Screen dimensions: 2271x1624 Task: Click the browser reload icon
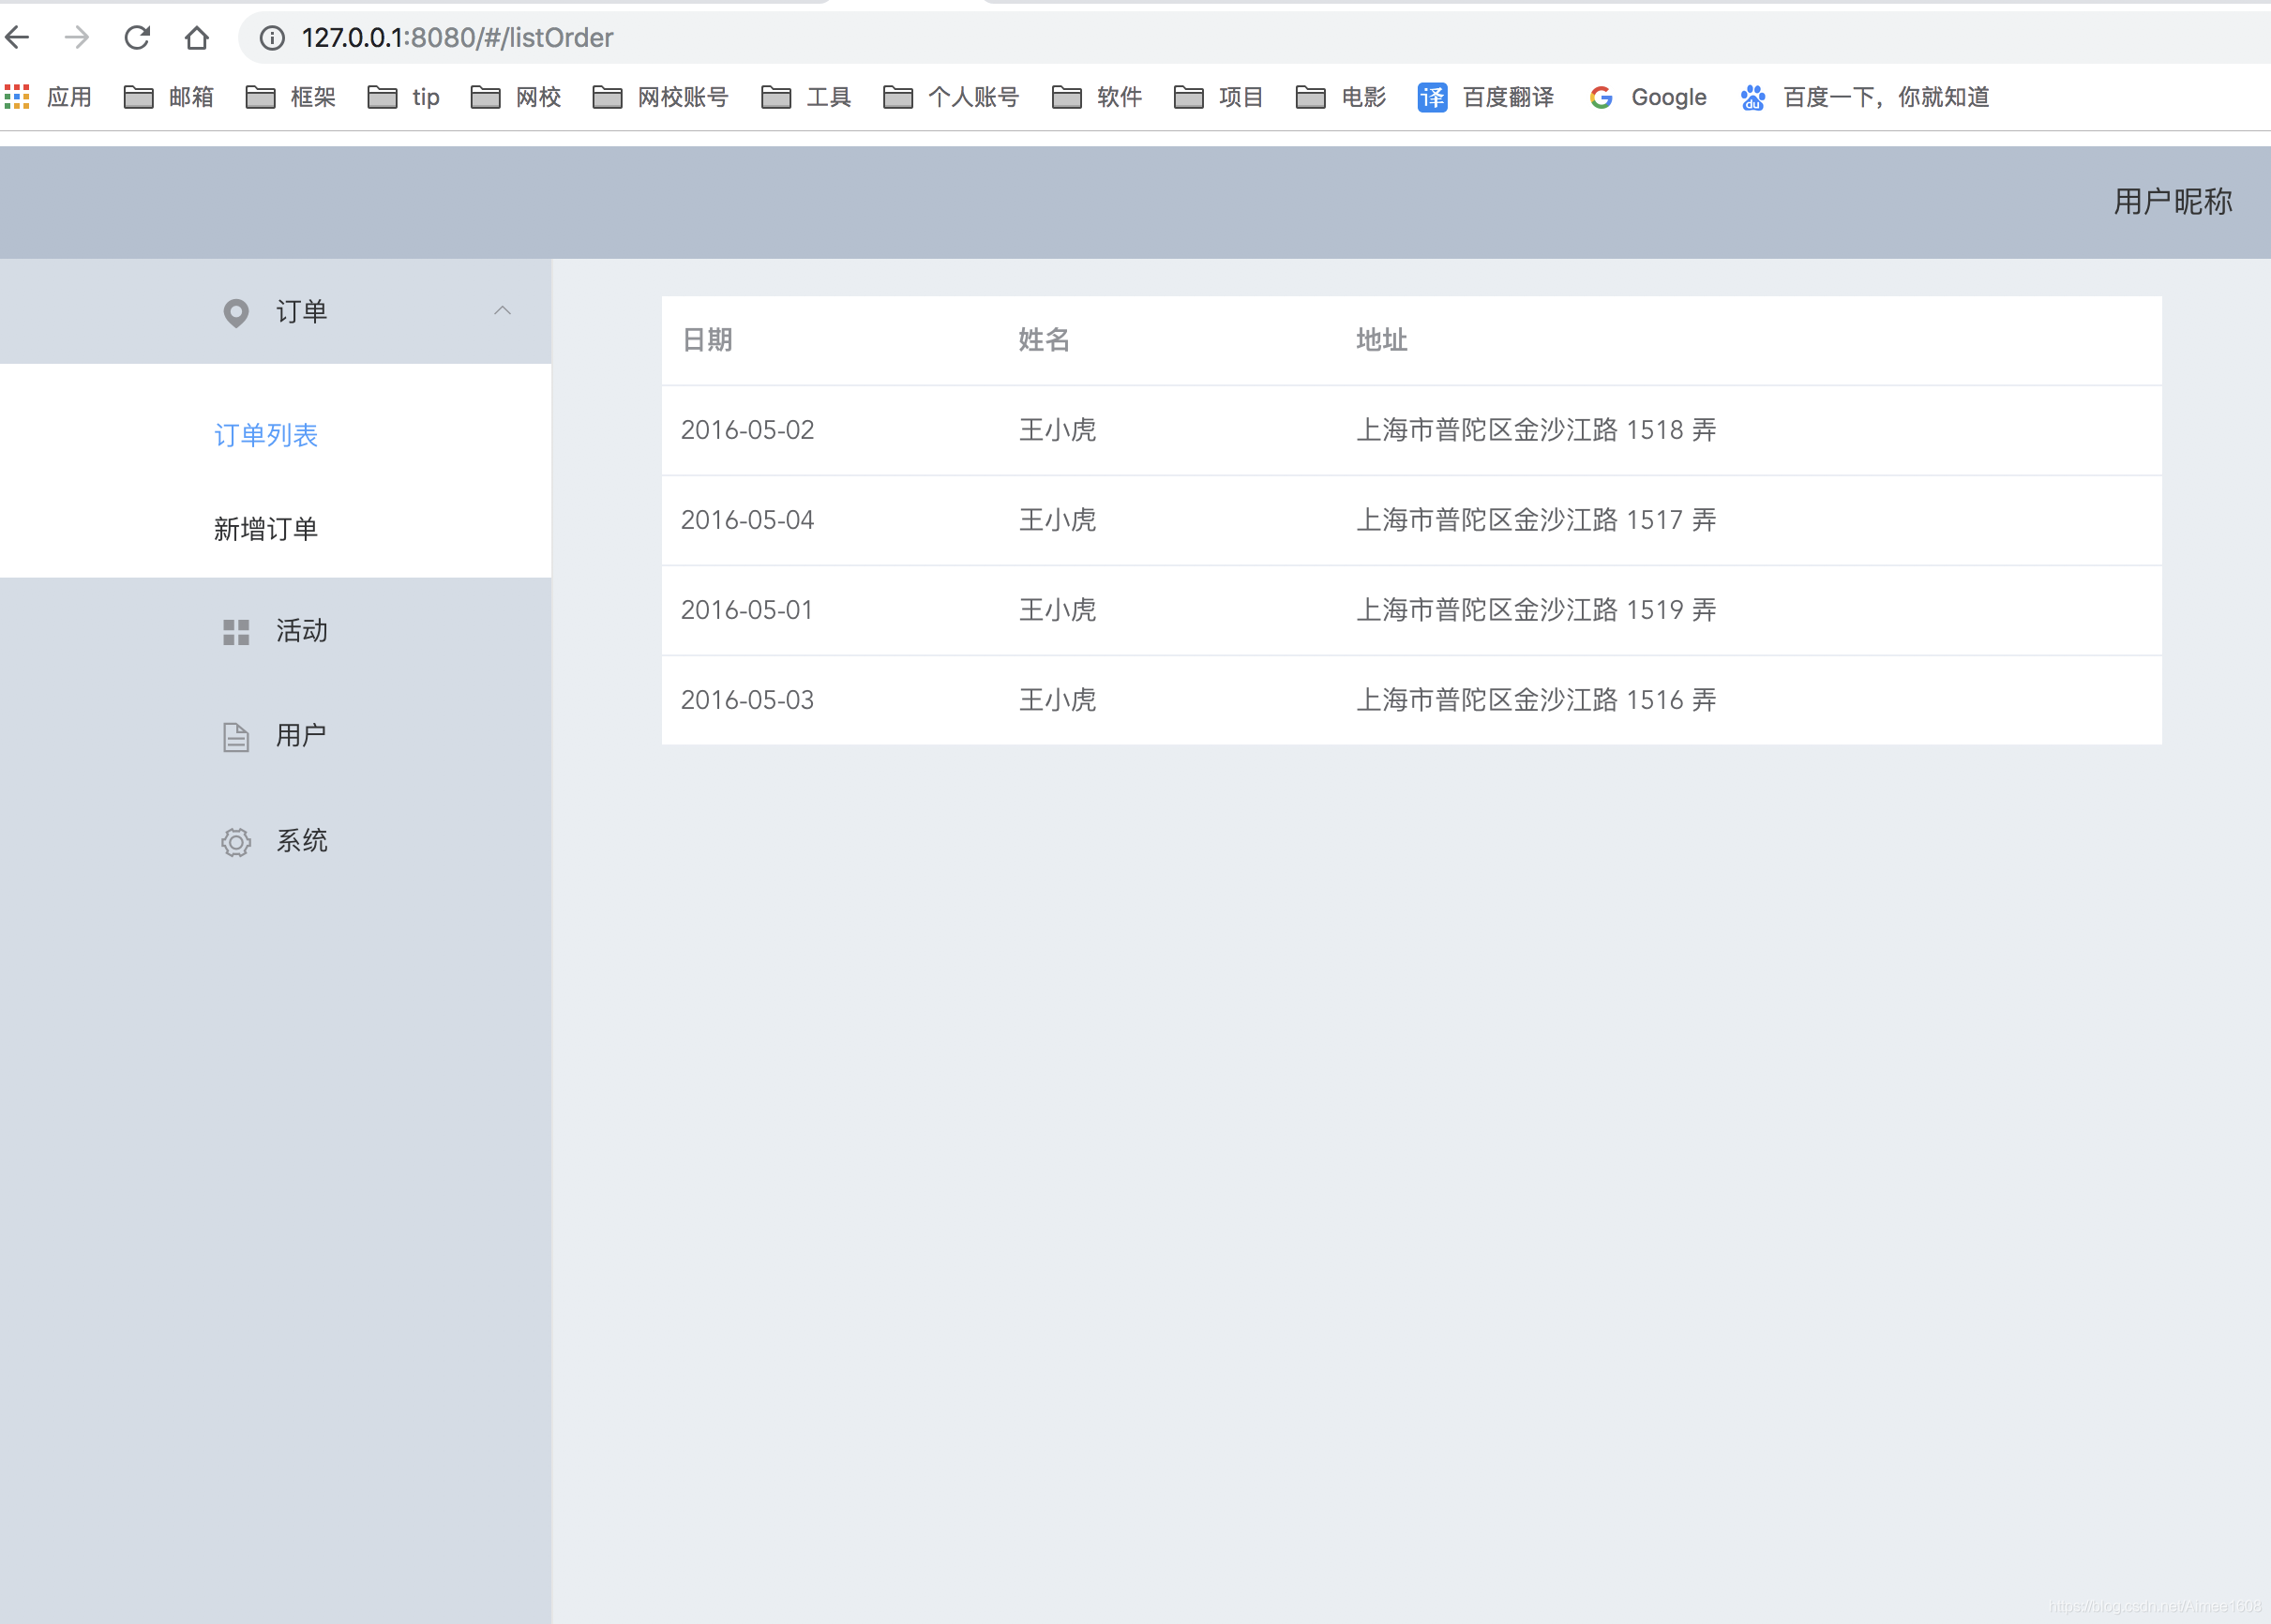click(x=137, y=38)
